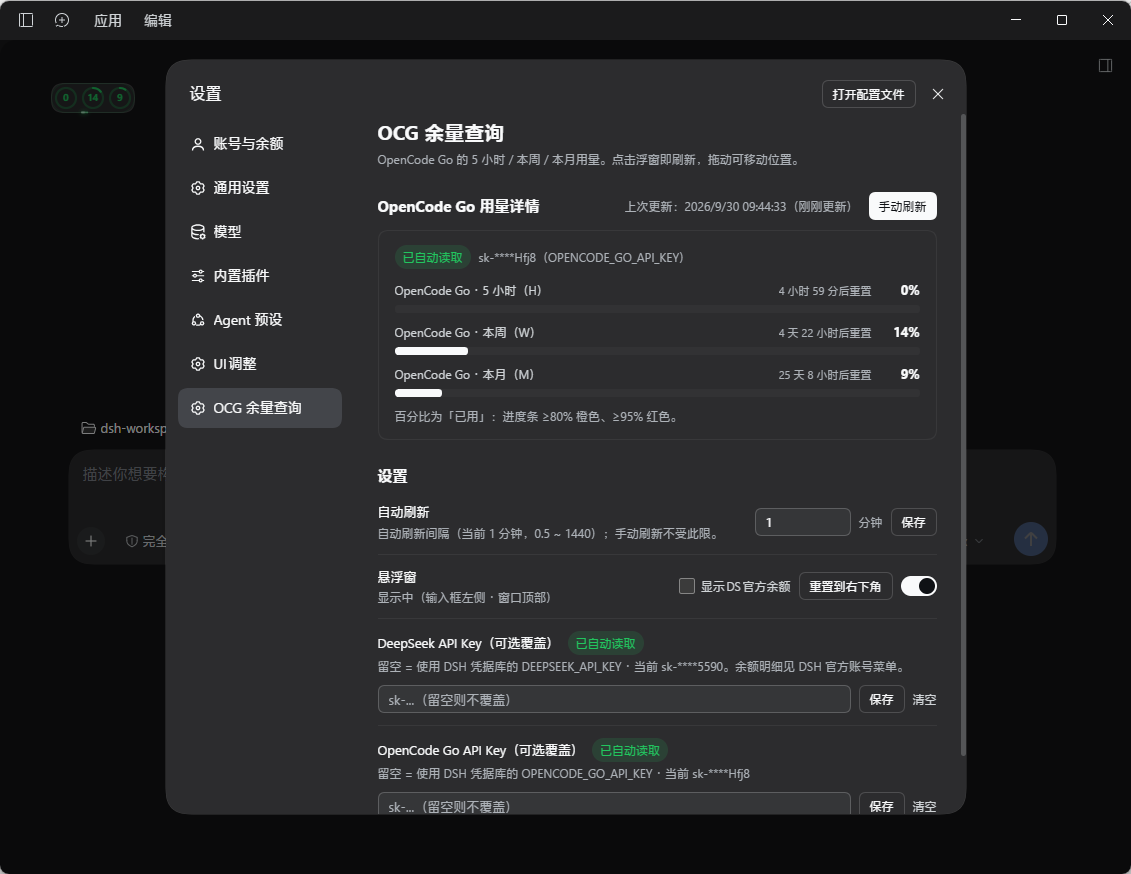Click the 已自动读取 badge in usage card
The width and height of the screenshot is (1131, 874).
tap(433, 257)
